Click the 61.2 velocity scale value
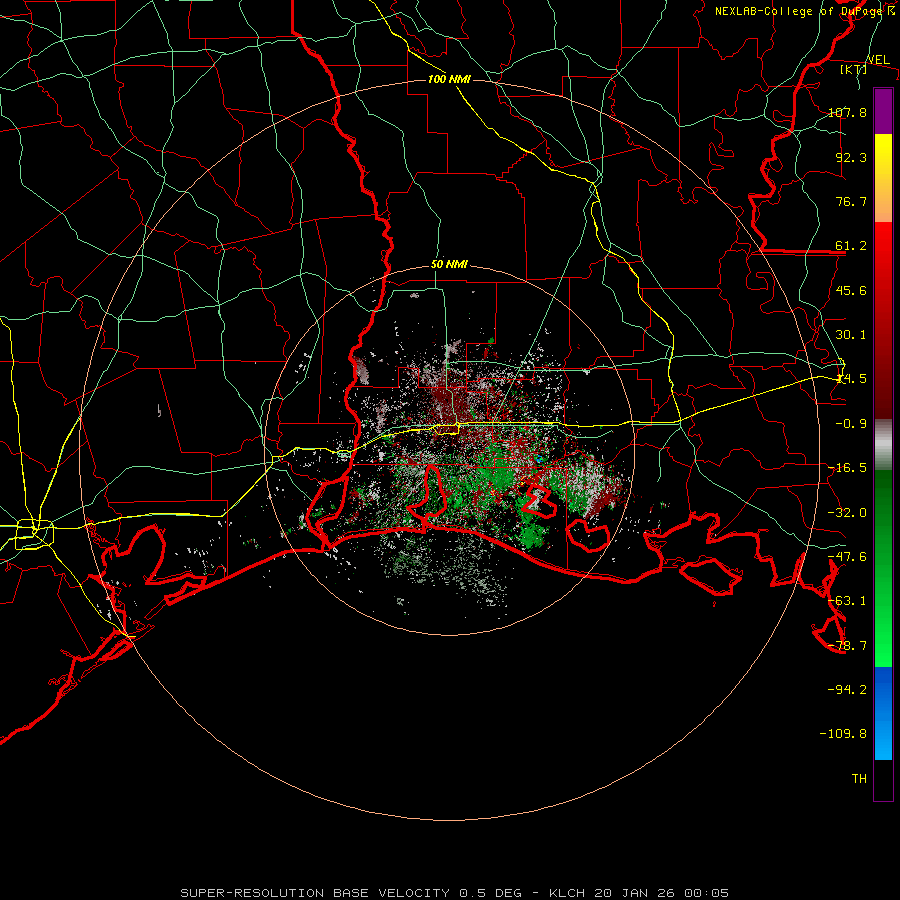This screenshot has height=900, width=900. point(851,246)
